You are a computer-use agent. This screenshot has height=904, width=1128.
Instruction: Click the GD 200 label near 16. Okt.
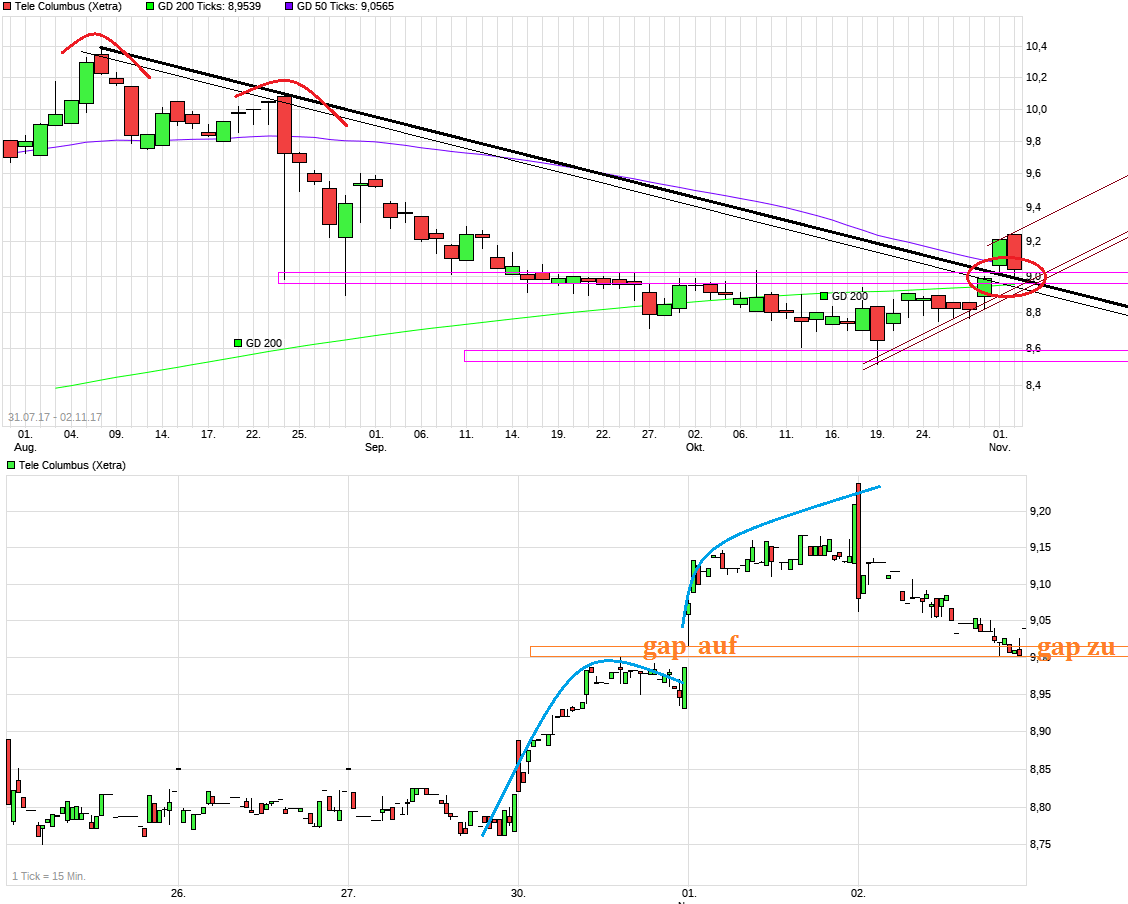click(849, 296)
